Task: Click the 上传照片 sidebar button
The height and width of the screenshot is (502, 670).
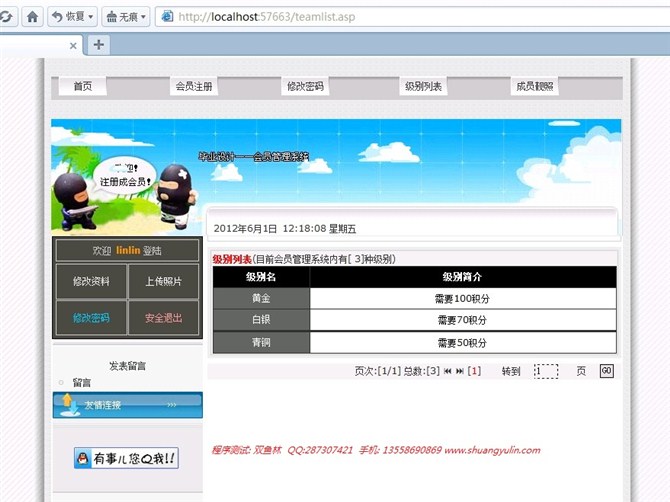Action: click(164, 281)
